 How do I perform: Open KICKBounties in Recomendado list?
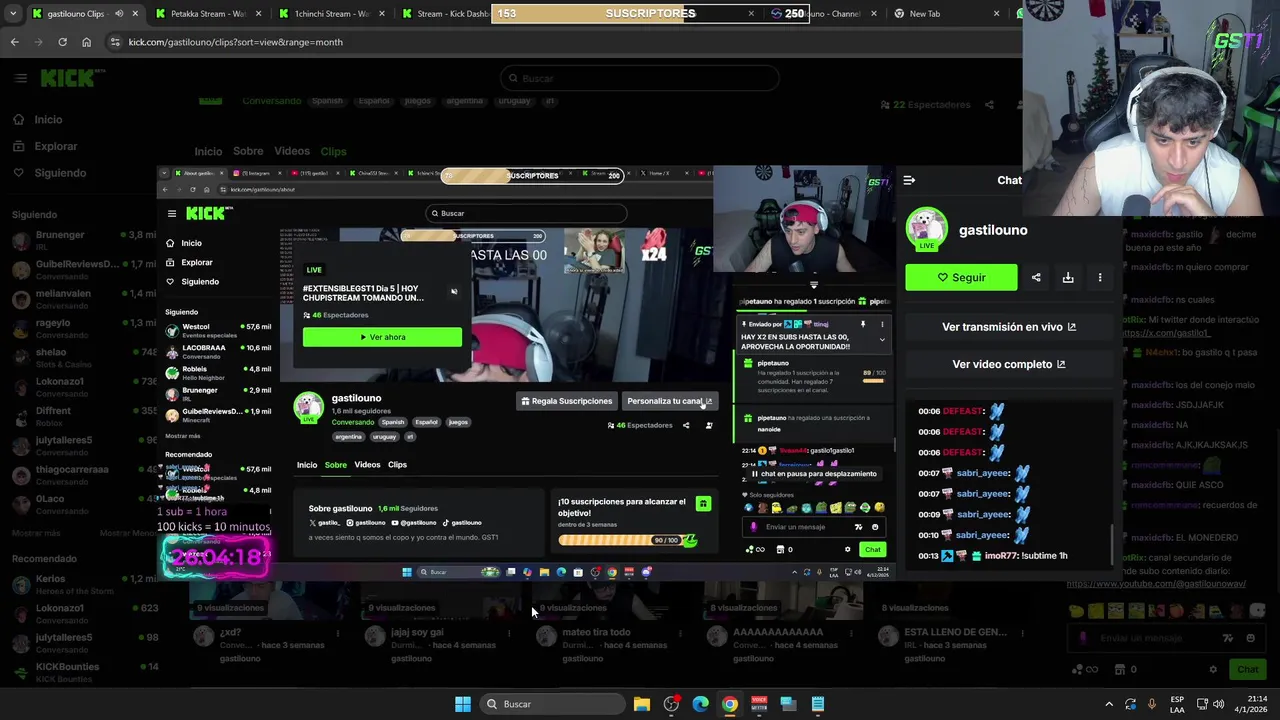pyautogui.click(x=85, y=672)
